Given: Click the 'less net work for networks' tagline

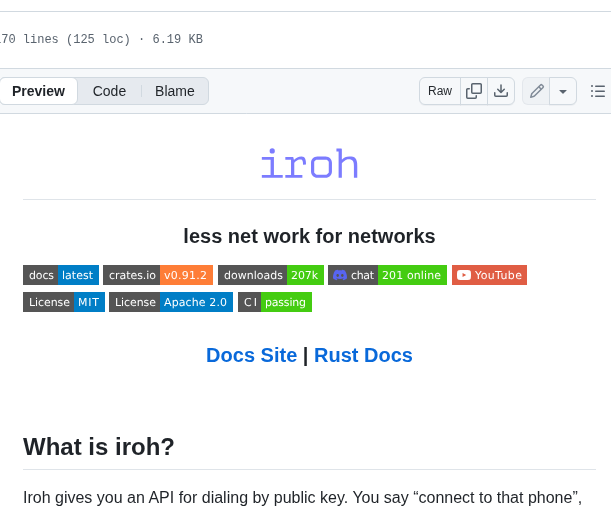Looking at the screenshot, I should pyautogui.click(x=309, y=236).
